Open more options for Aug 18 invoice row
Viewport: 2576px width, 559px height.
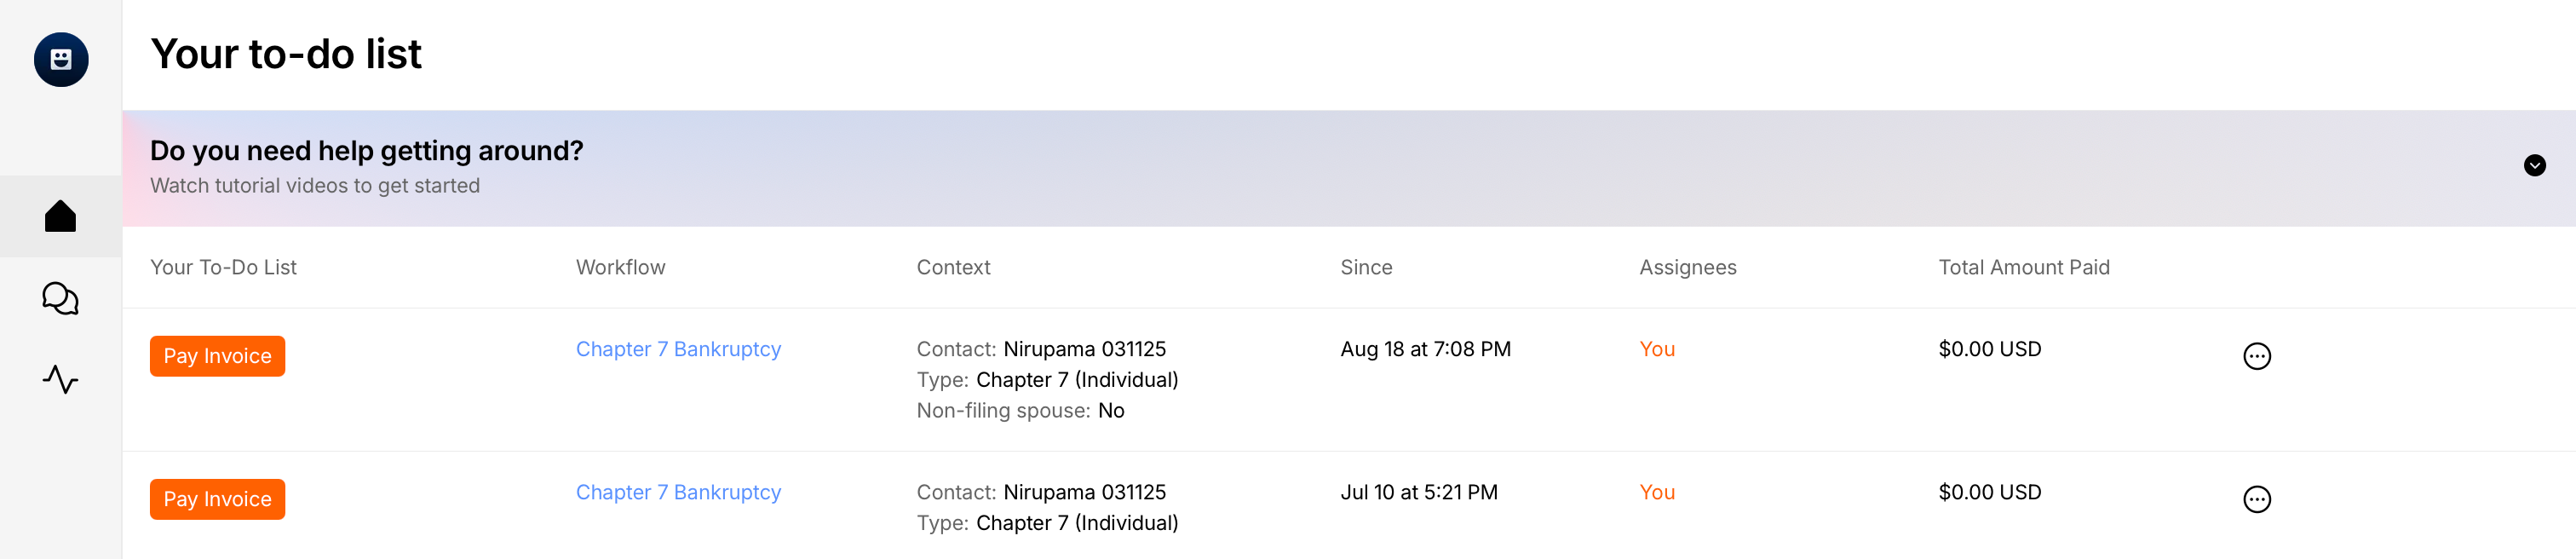pyautogui.click(x=2256, y=356)
